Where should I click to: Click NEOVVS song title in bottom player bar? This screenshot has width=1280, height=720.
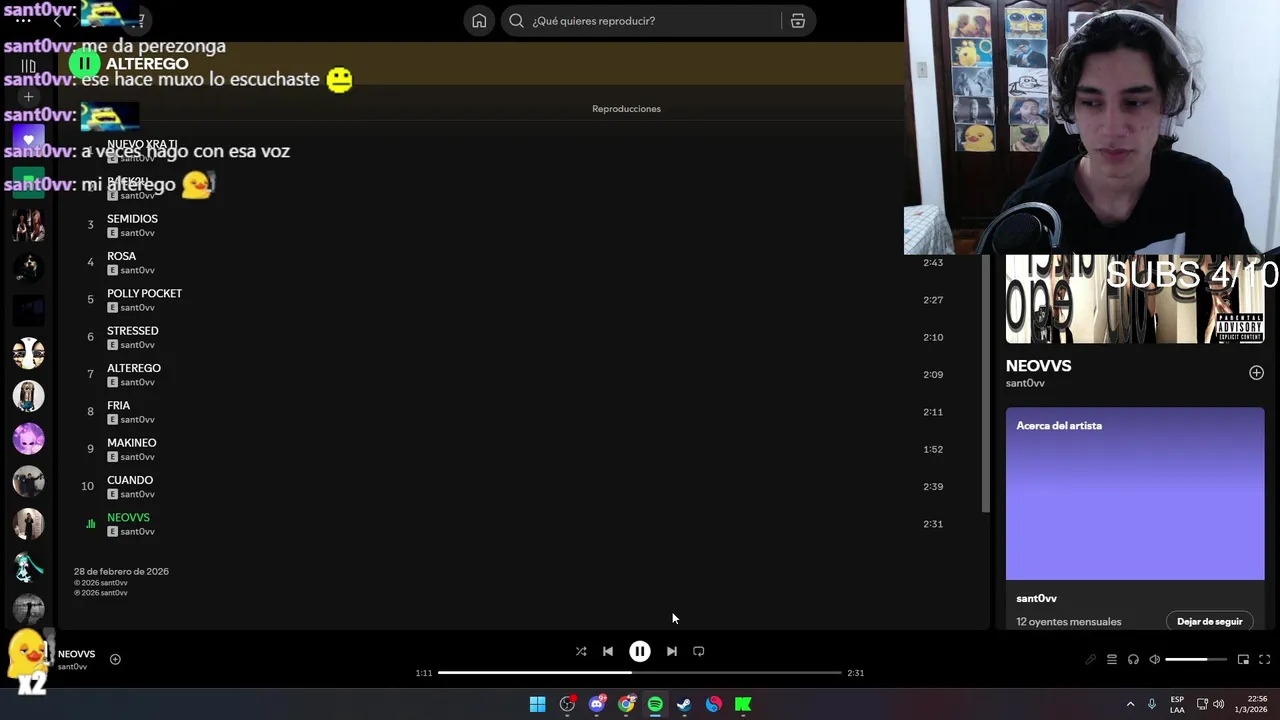pyautogui.click(x=76, y=654)
